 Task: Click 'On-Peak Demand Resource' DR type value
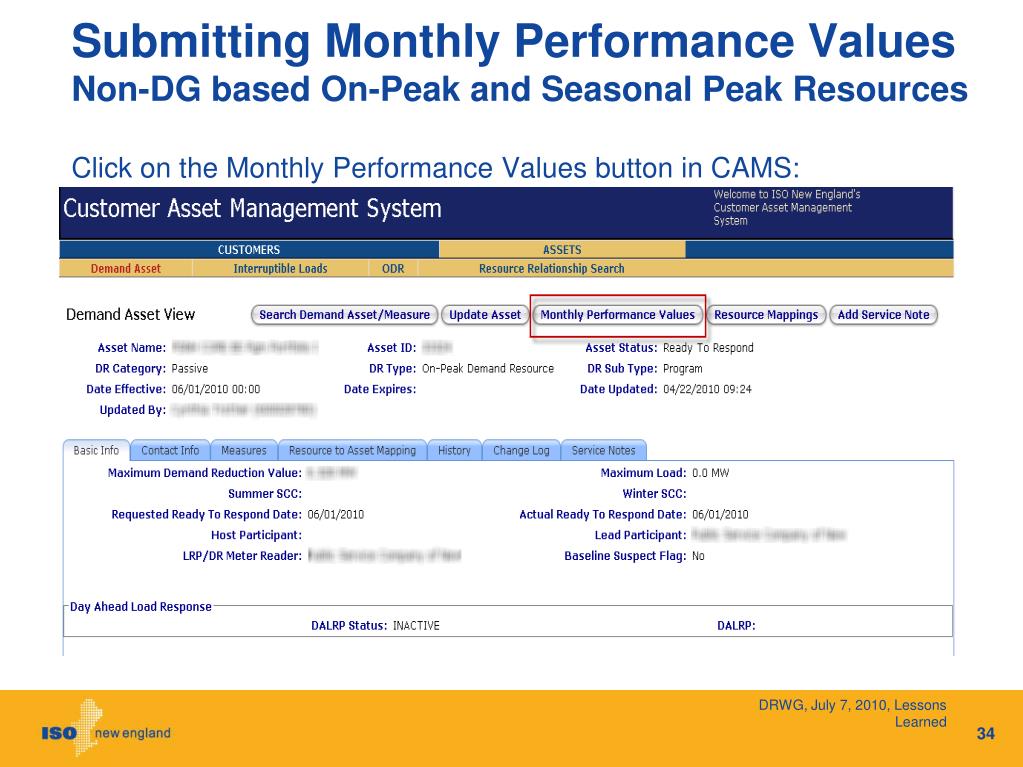488,368
